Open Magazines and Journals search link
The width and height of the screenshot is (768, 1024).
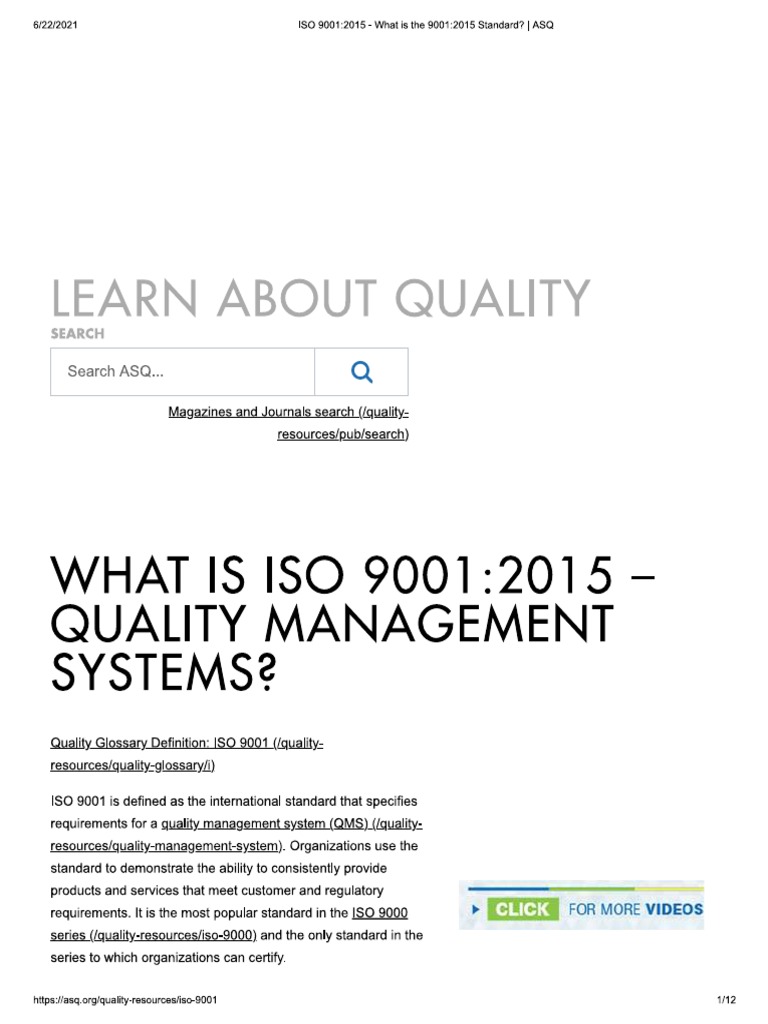pos(289,423)
